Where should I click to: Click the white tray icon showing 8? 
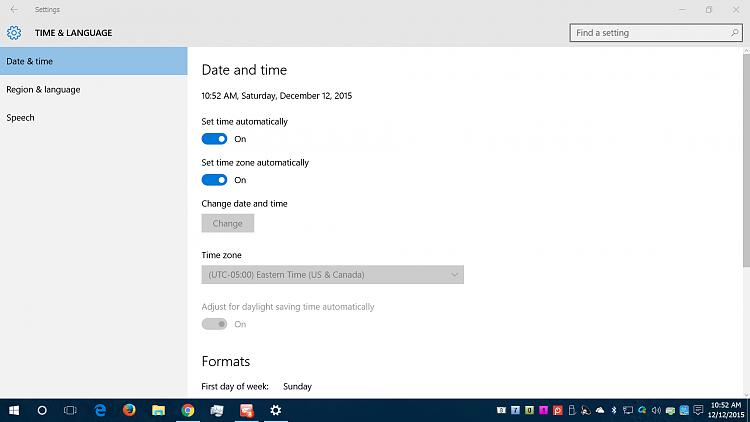(x=501, y=410)
